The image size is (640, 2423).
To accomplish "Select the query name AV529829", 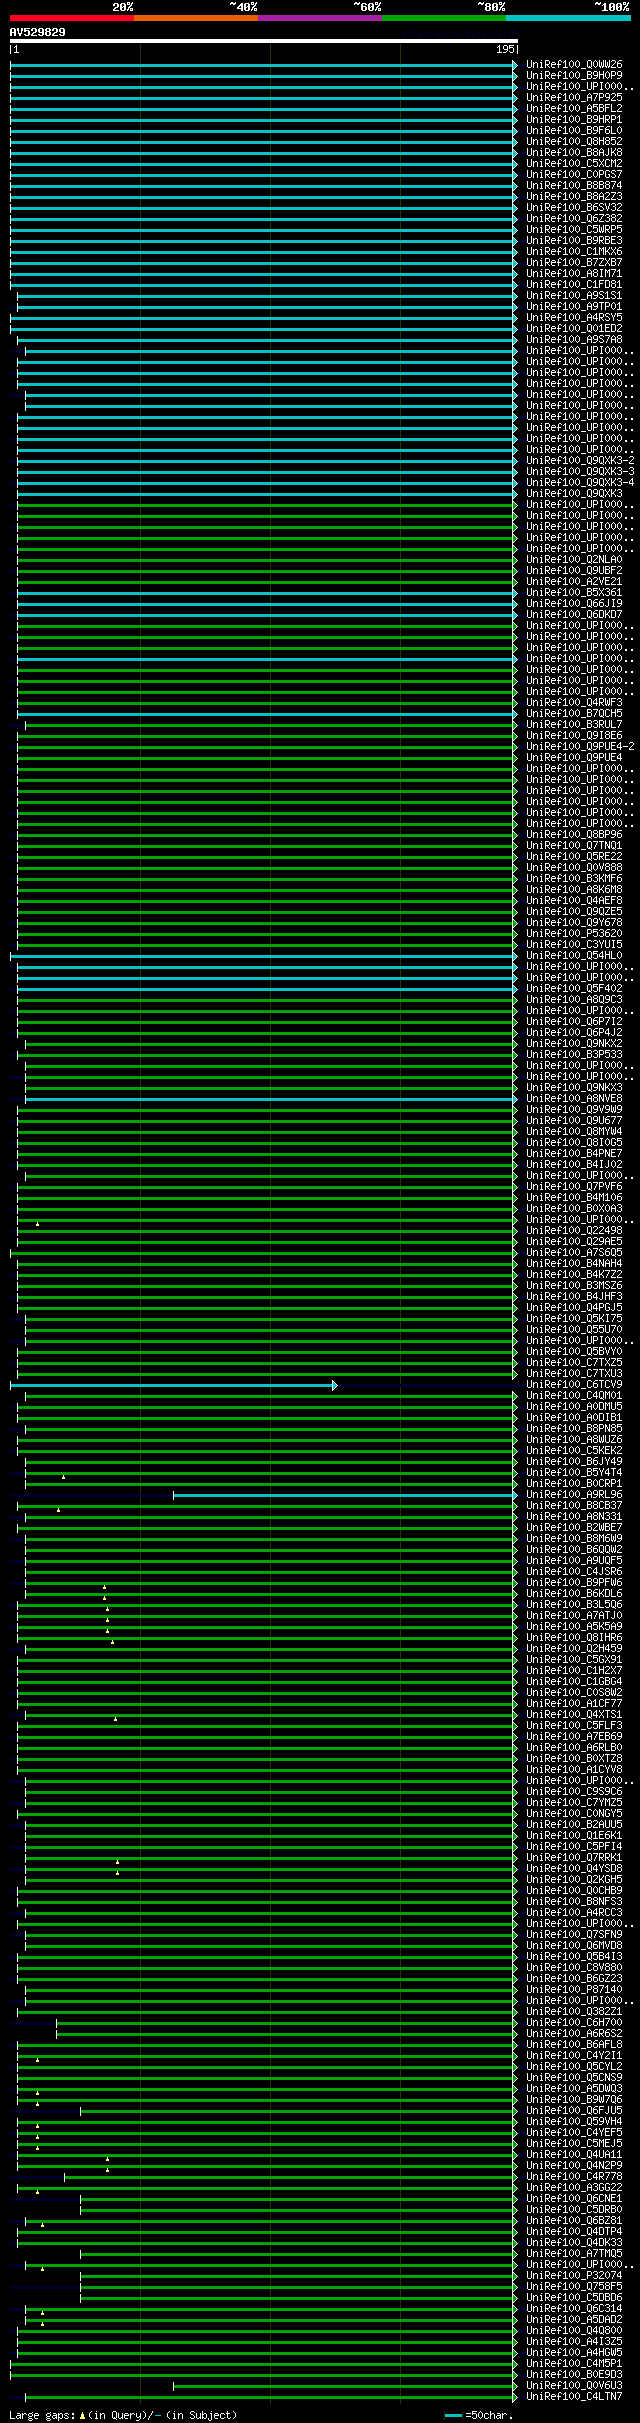I will click(38, 32).
